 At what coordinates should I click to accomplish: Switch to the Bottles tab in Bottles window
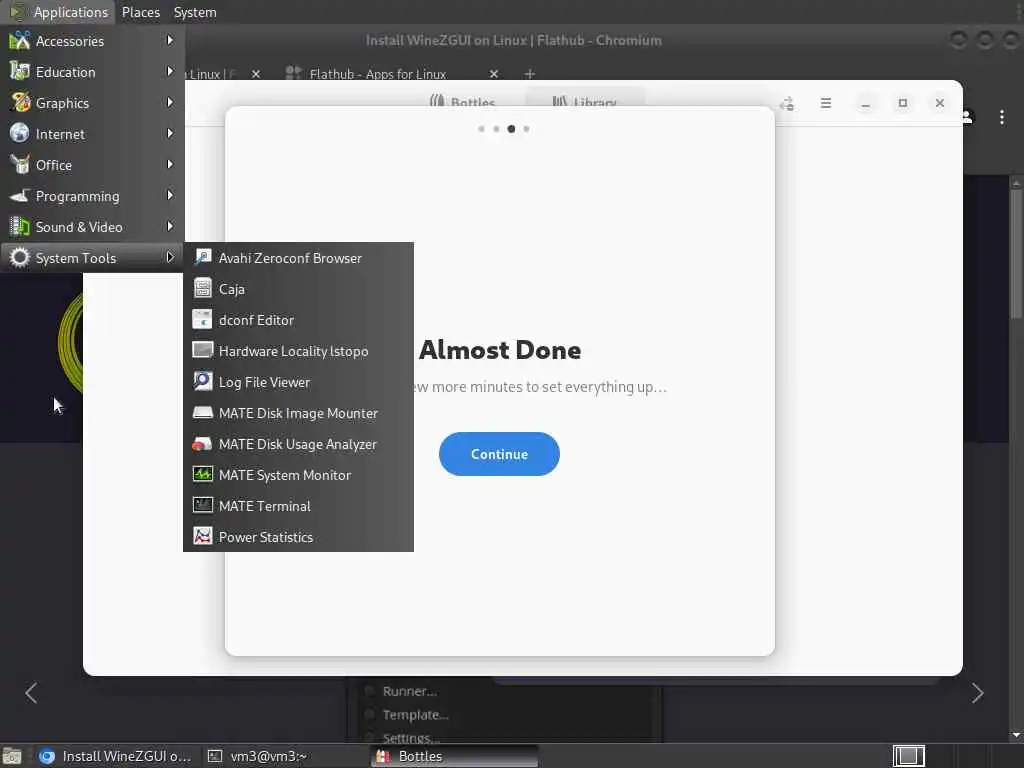(462, 102)
